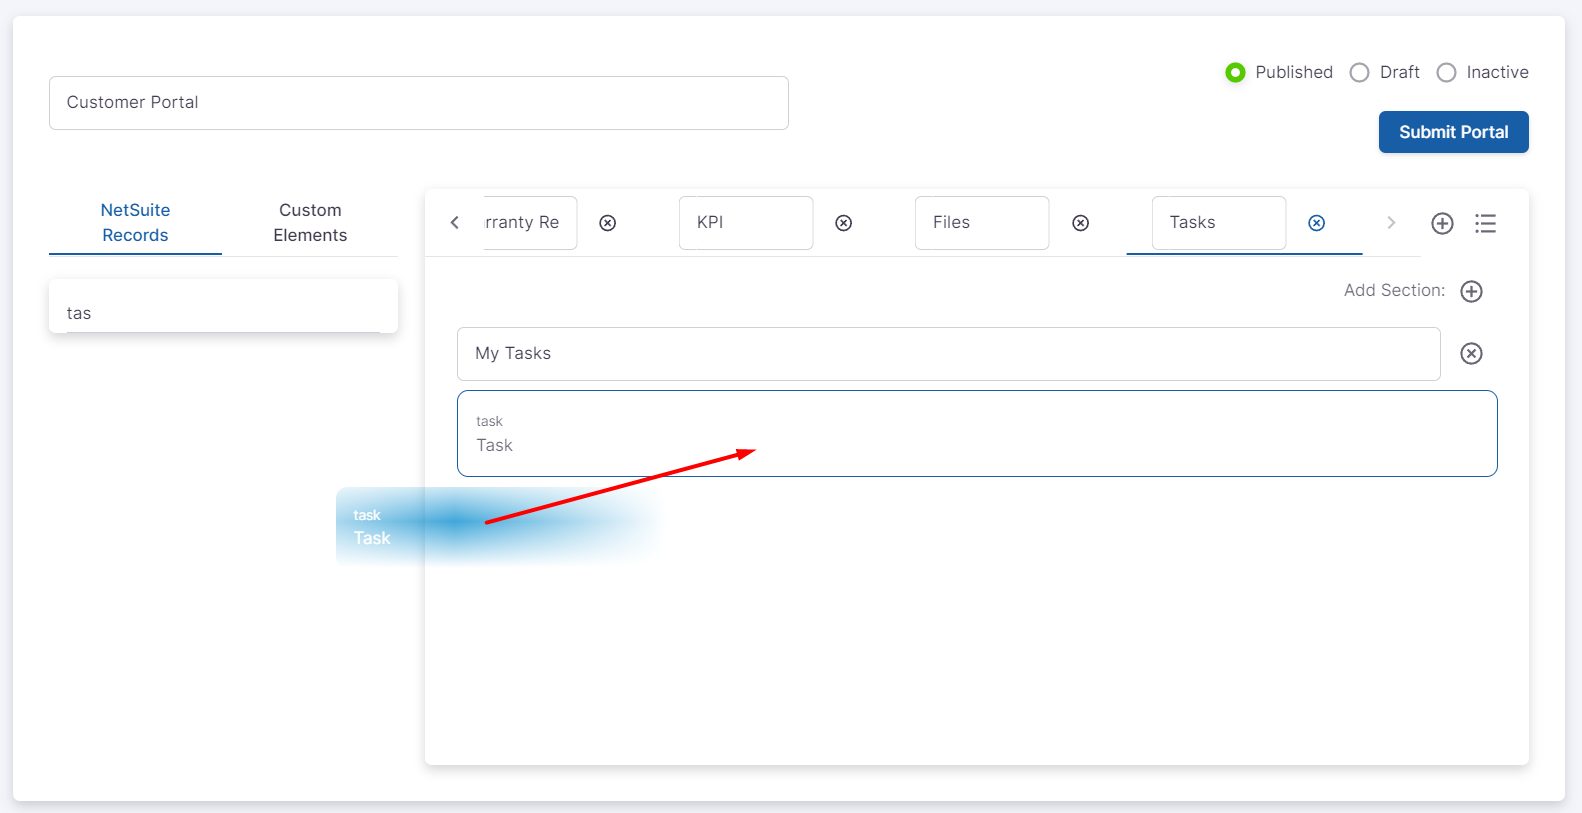Image resolution: width=1582 pixels, height=813 pixels.
Task: Remove the KPI tab using its X icon
Action: point(843,223)
